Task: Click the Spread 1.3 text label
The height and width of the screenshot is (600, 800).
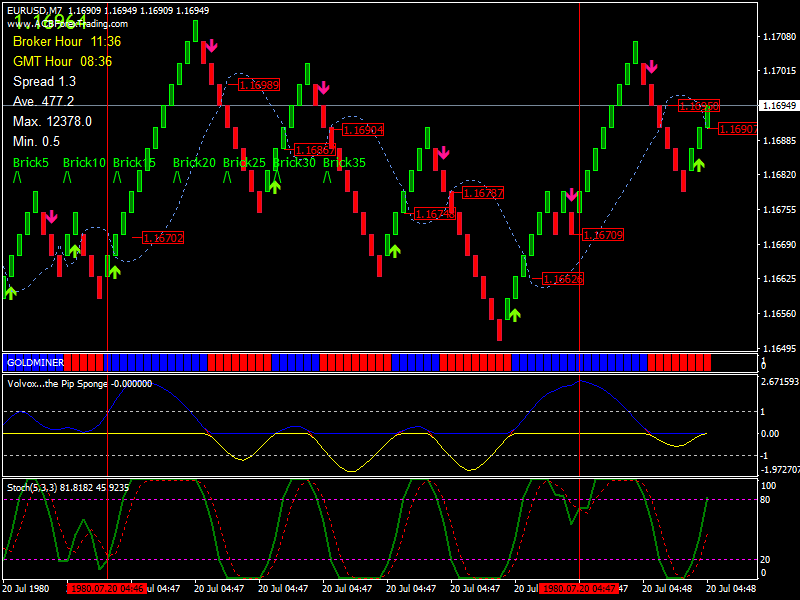Action: pyautogui.click(x=44, y=81)
